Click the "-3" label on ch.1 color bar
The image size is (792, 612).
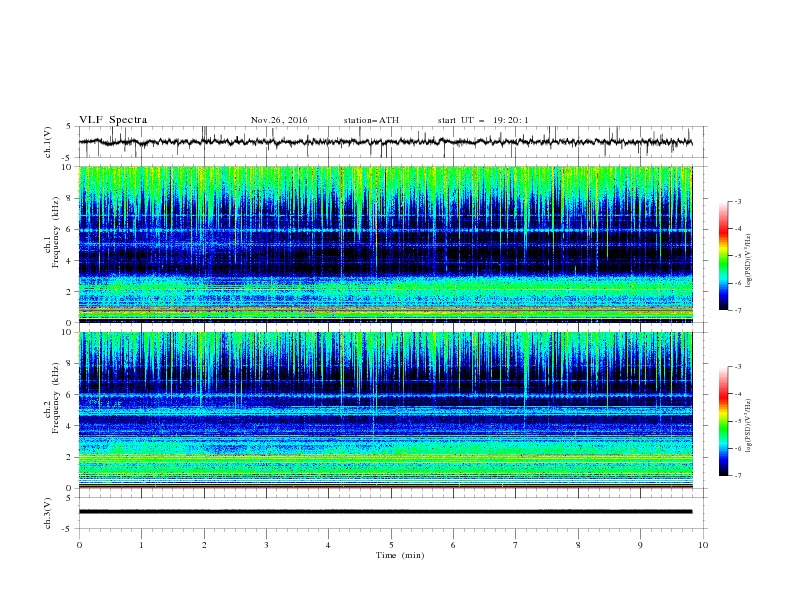(x=737, y=201)
